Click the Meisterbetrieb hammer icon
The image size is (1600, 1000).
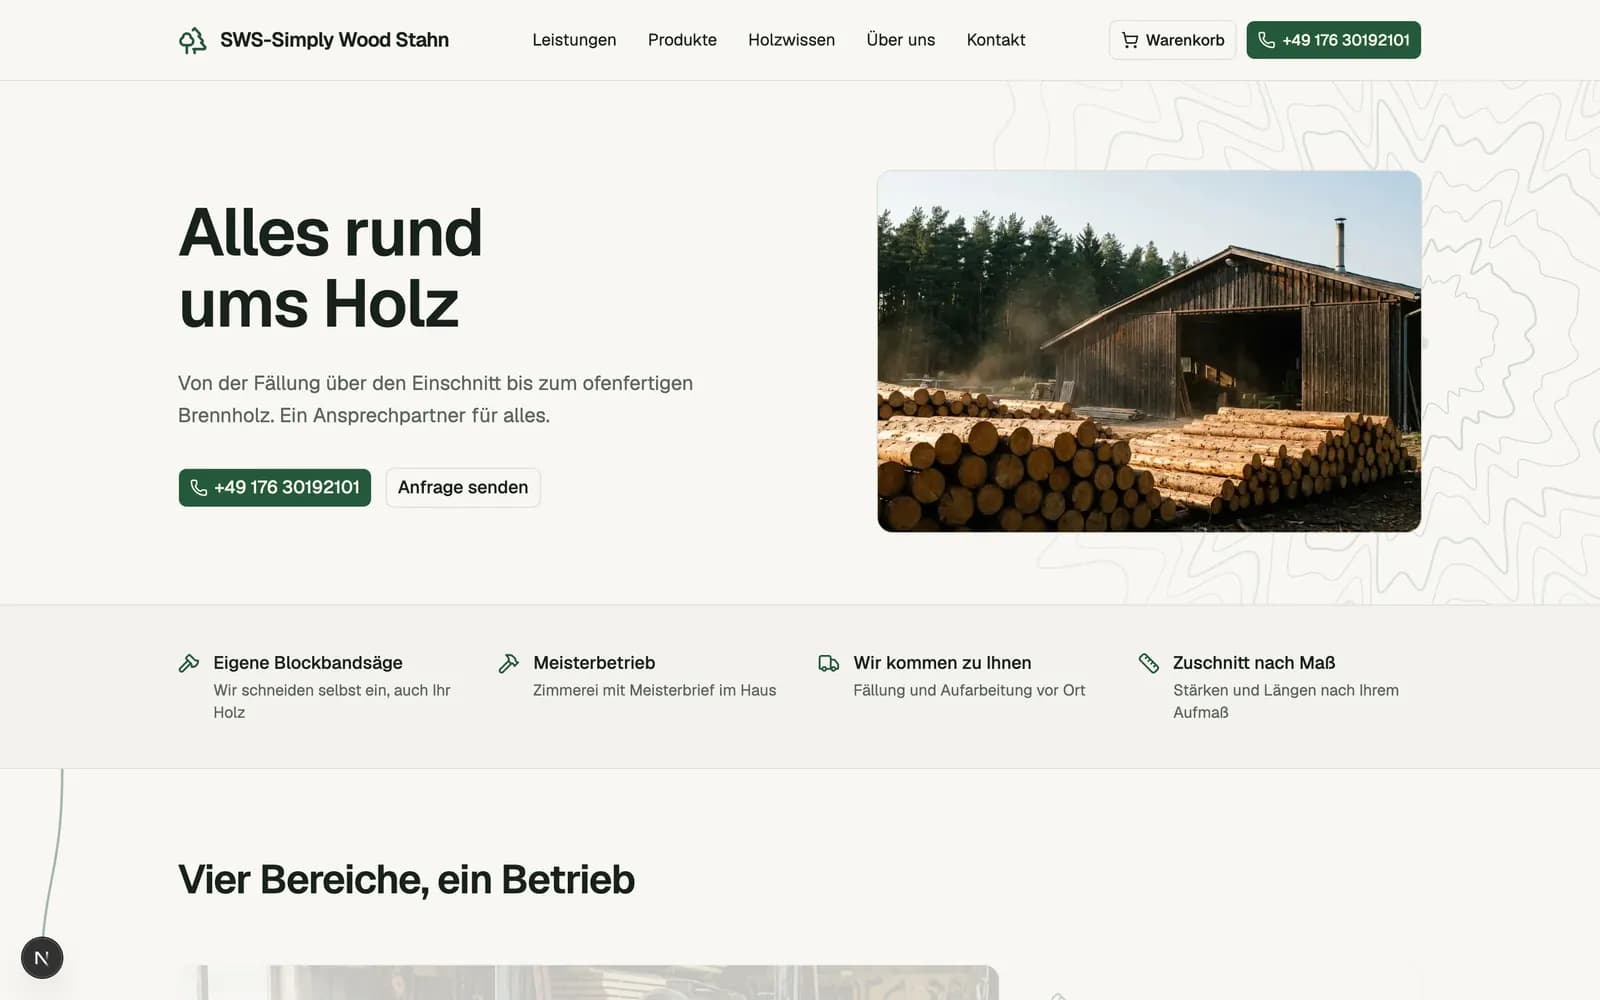coord(509,663)
